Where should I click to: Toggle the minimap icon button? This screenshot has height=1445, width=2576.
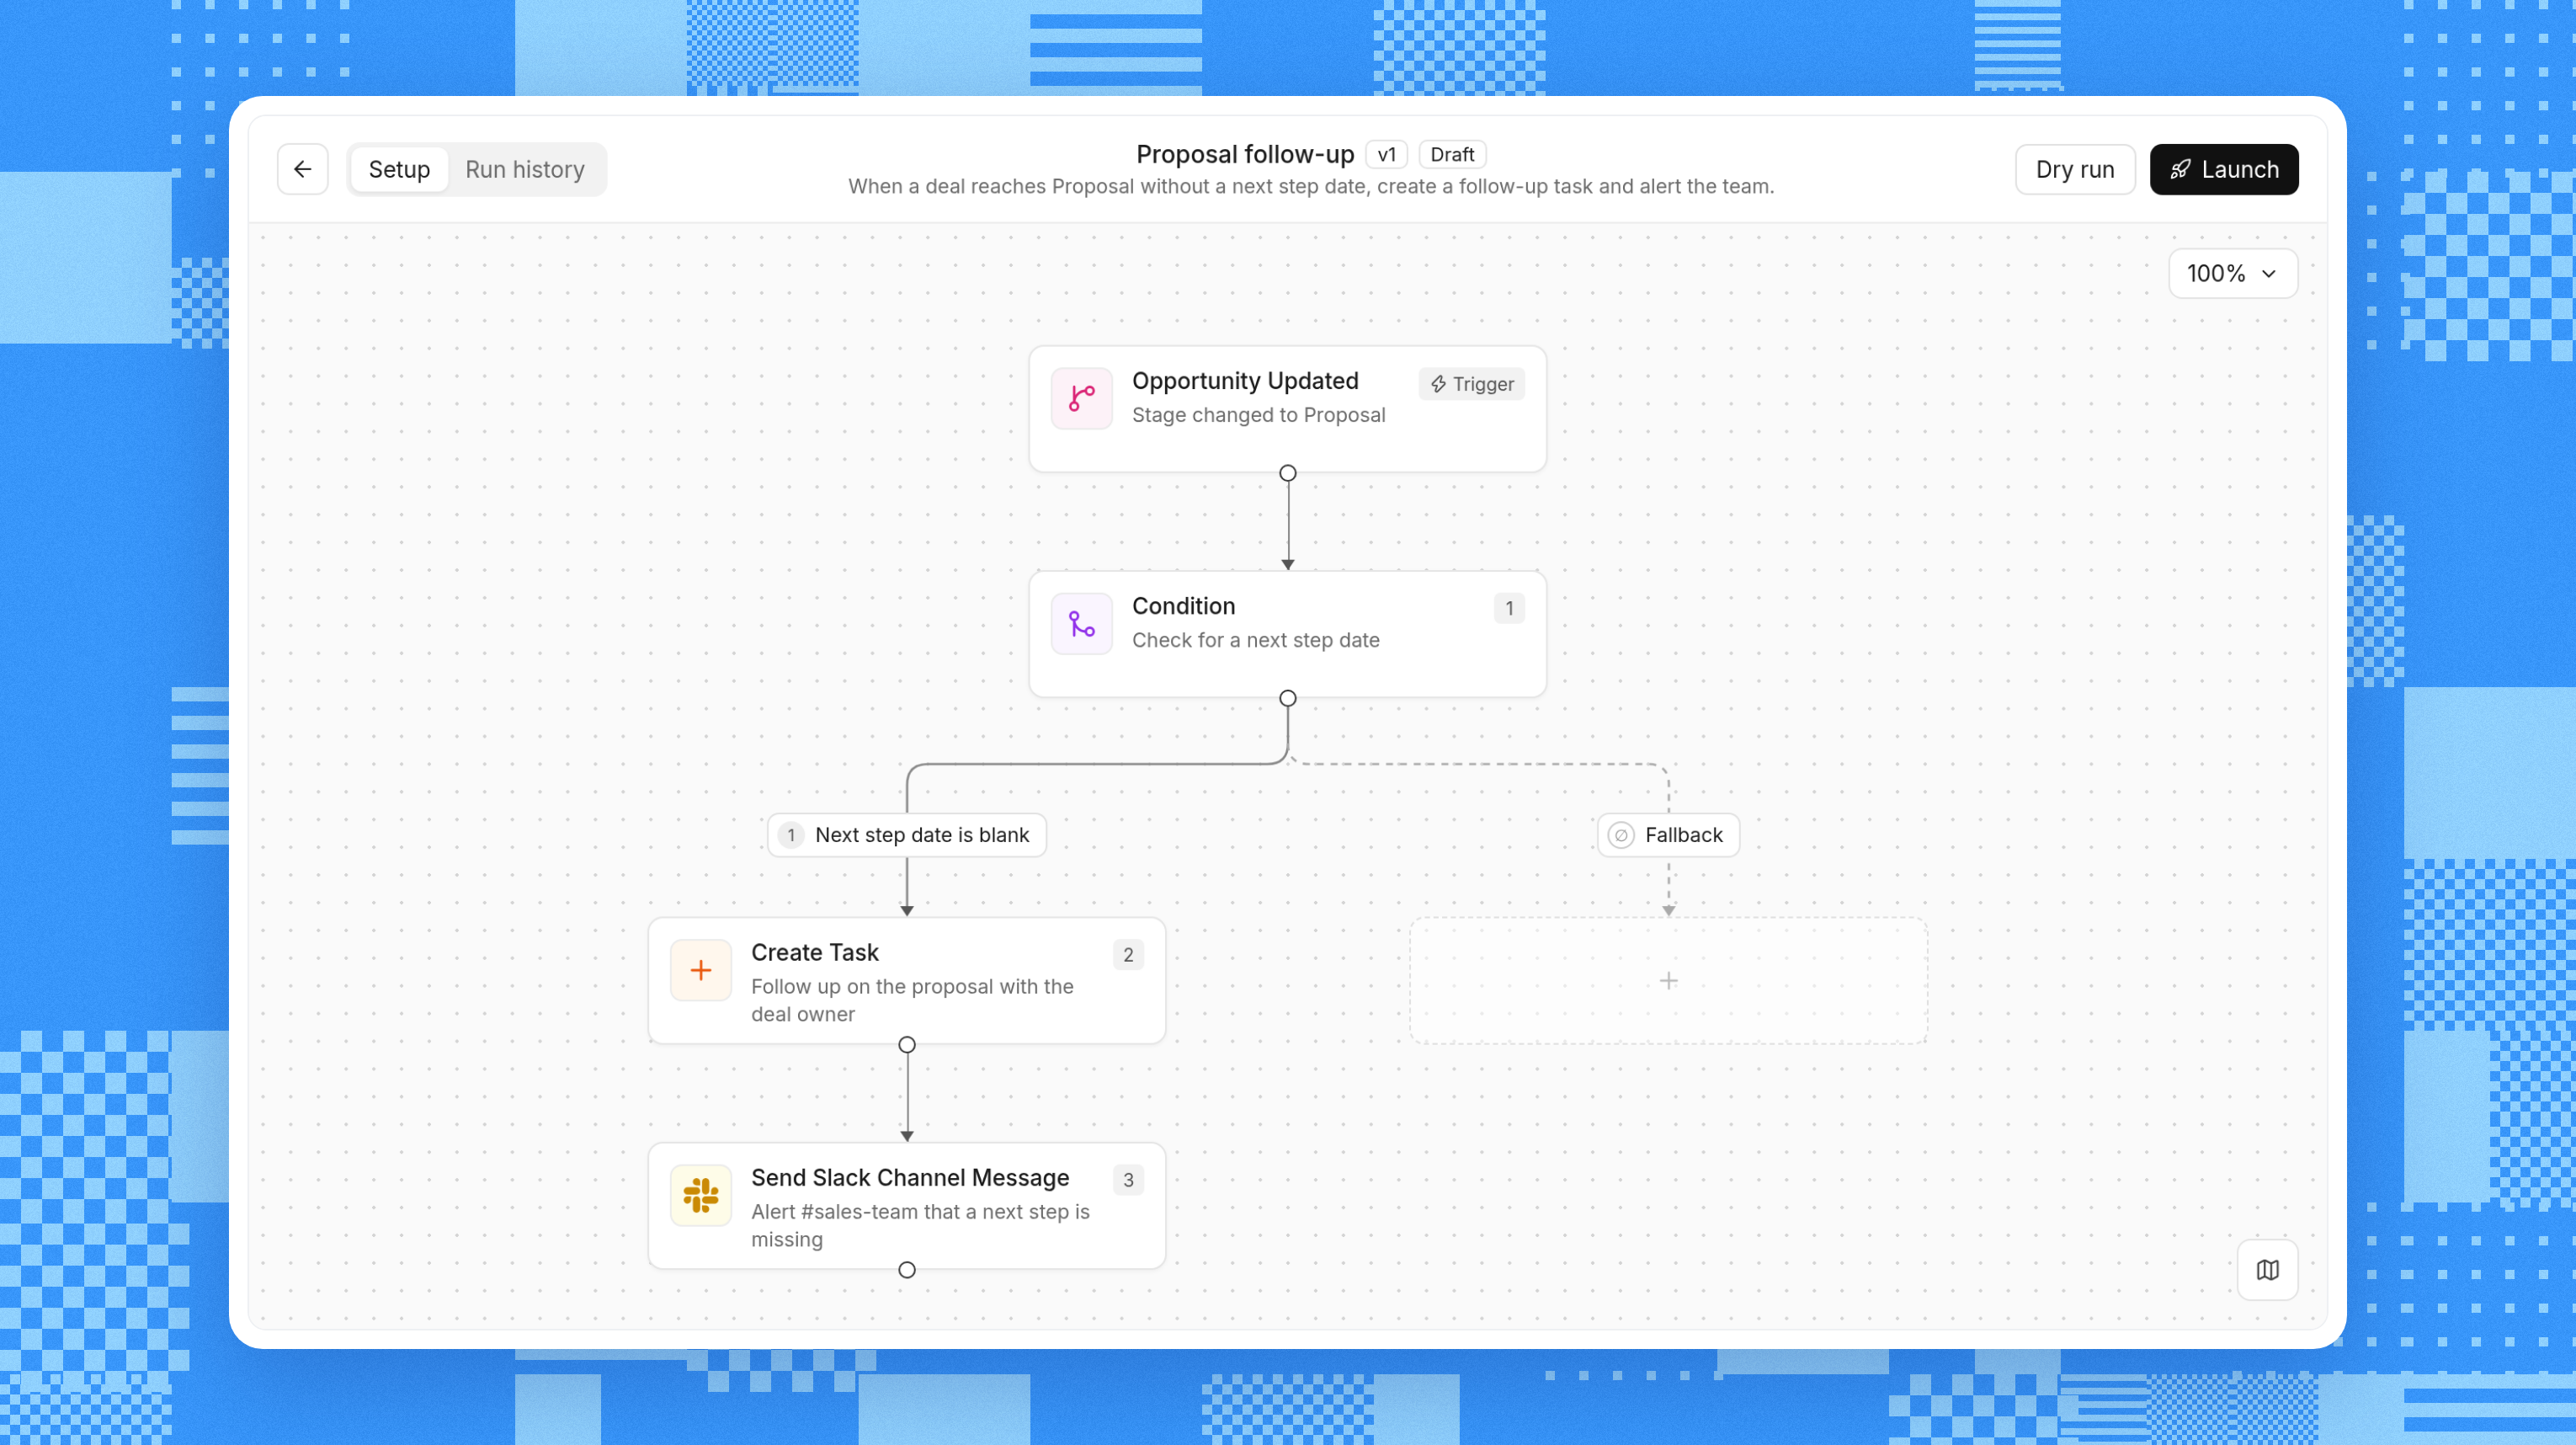2267,1269
